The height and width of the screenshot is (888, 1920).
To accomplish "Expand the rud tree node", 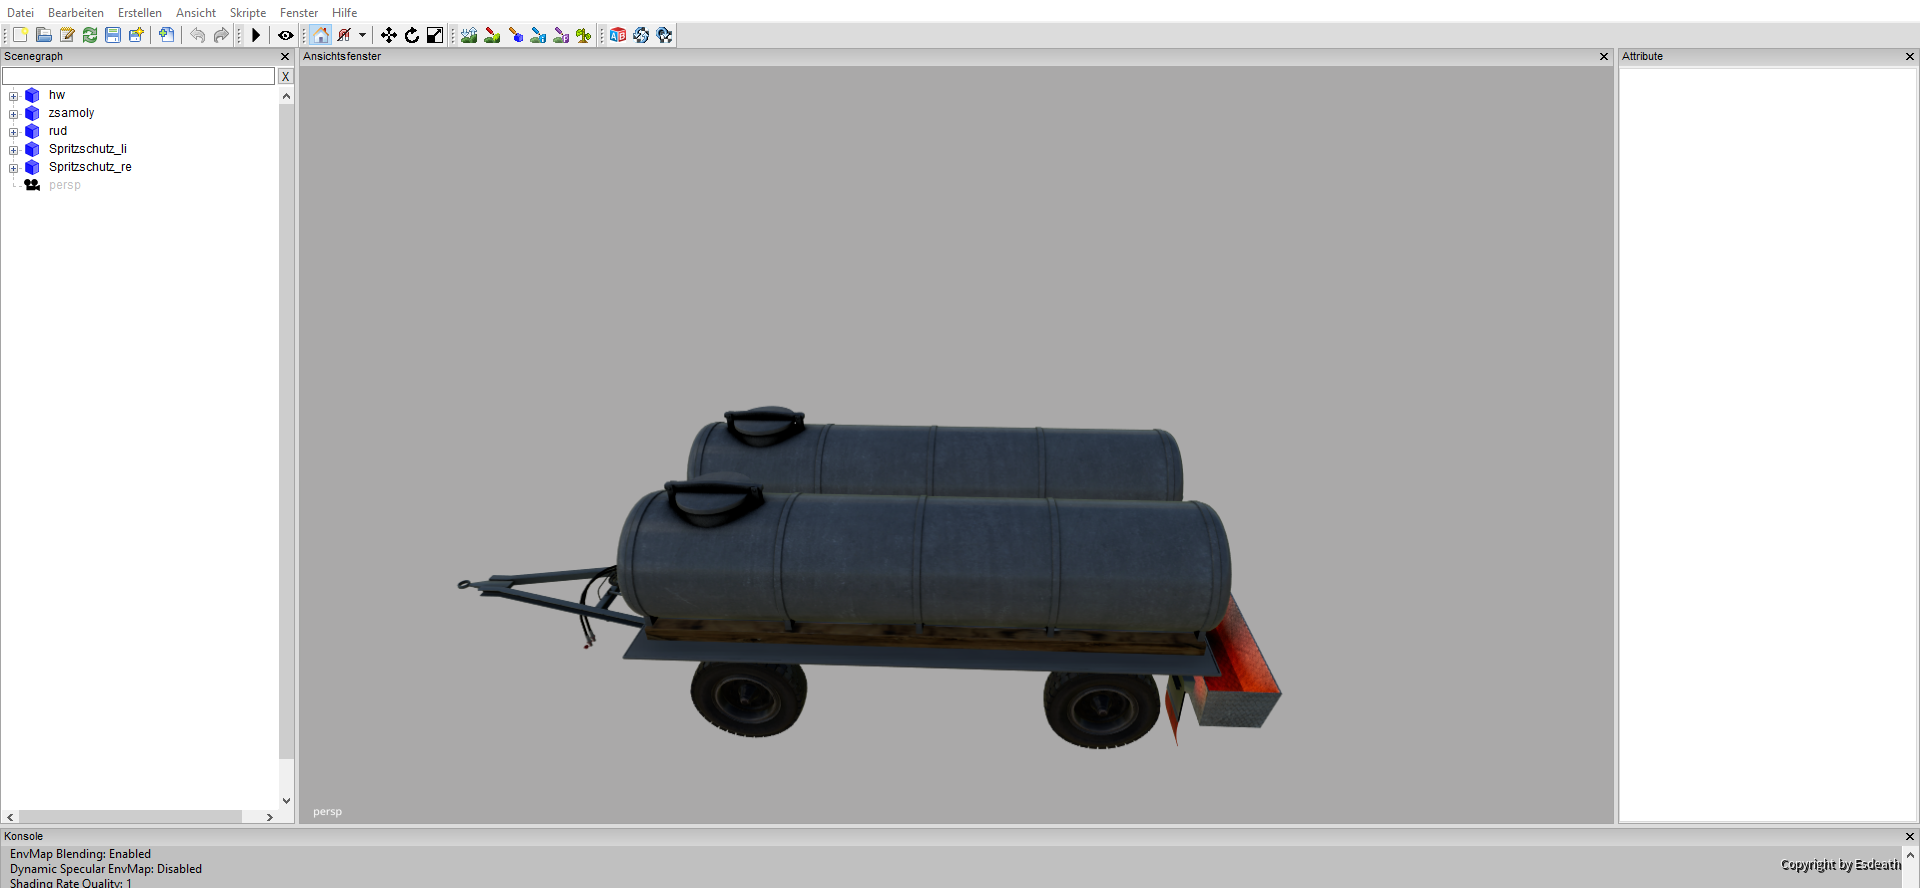I will pos(14,132).
